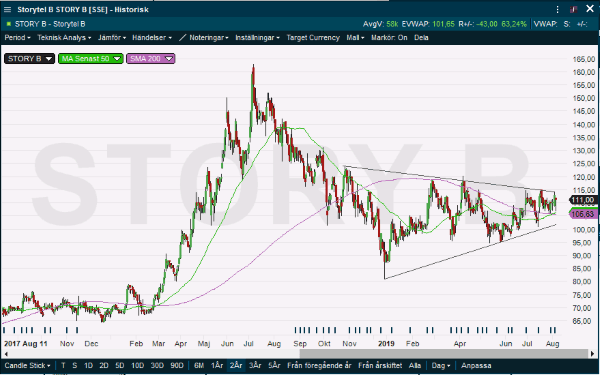Open the Händelser menu
This screenshot has height=375, width=600.
pos(152,38)
